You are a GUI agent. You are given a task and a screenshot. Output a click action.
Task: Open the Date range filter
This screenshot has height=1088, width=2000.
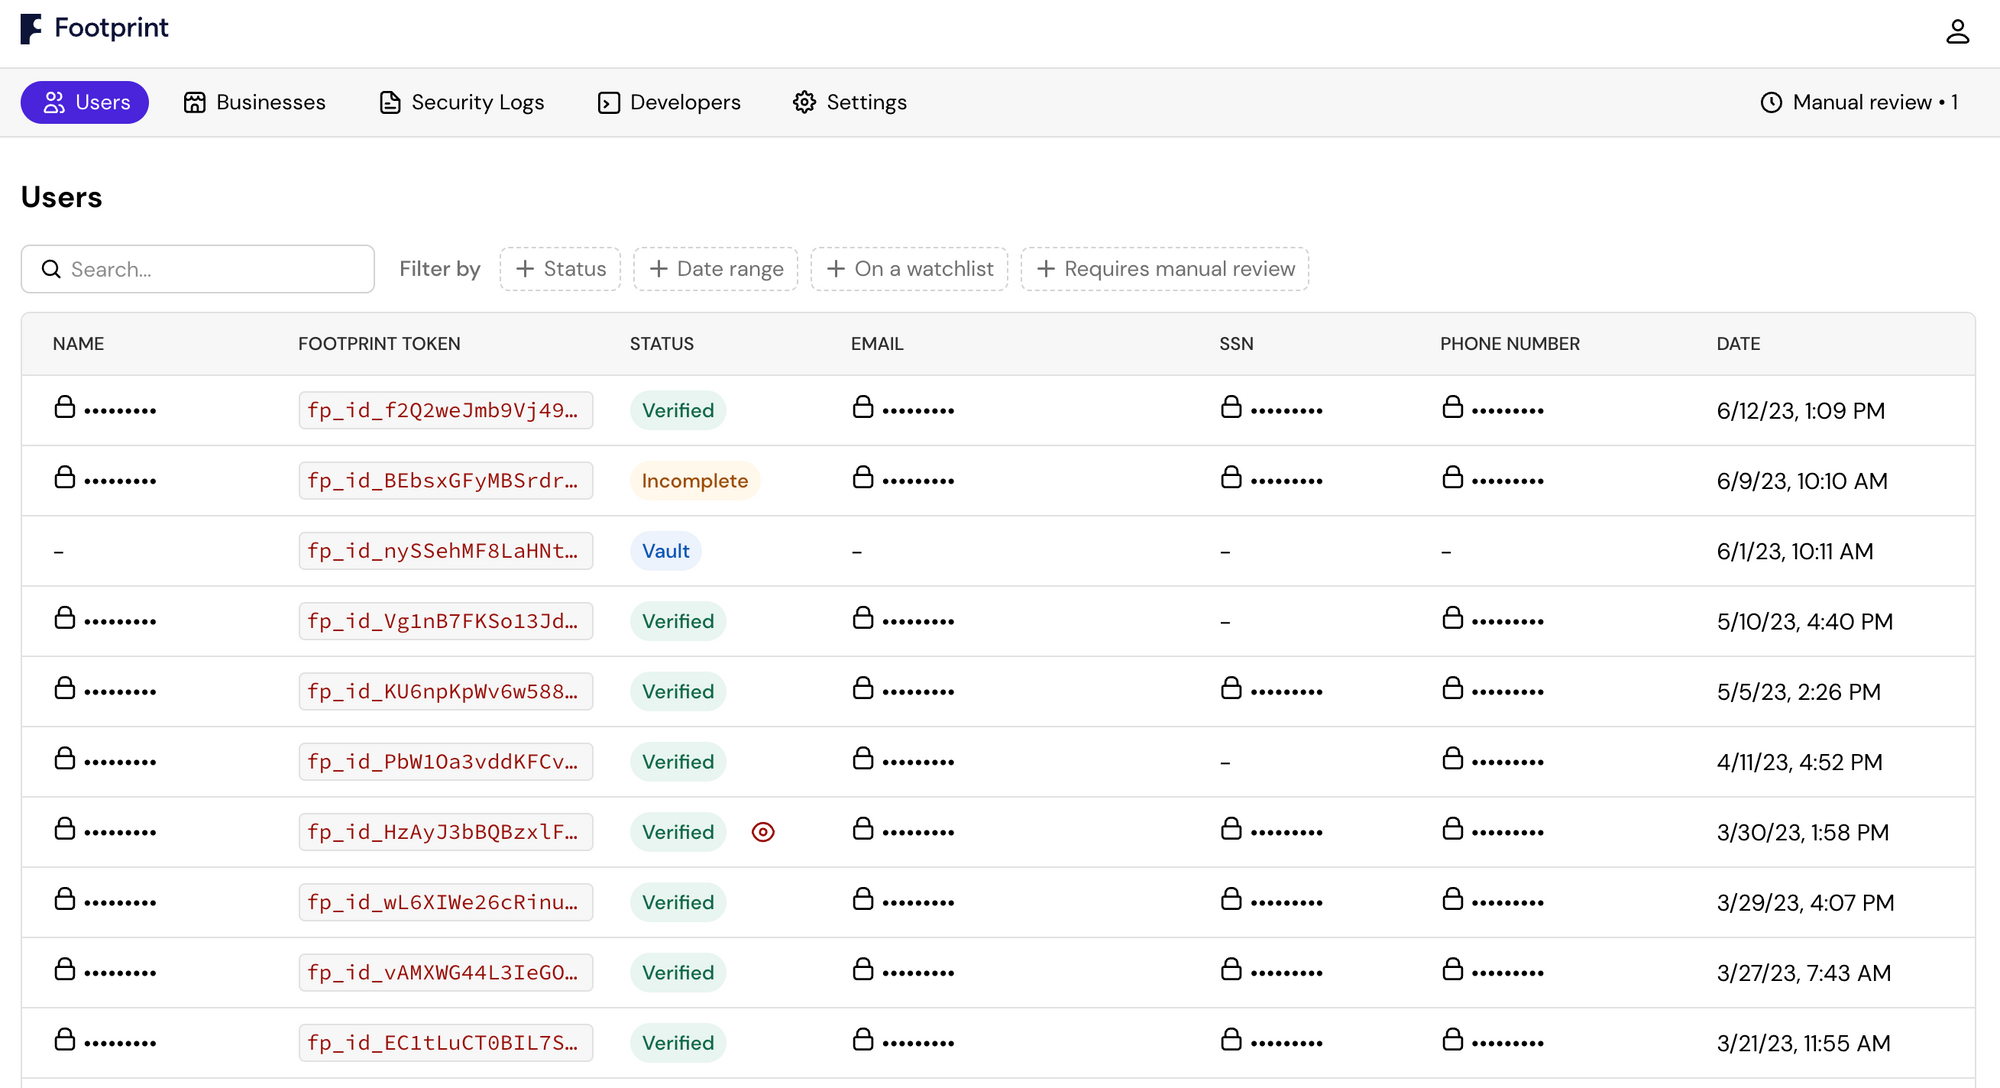coord(716,269)
